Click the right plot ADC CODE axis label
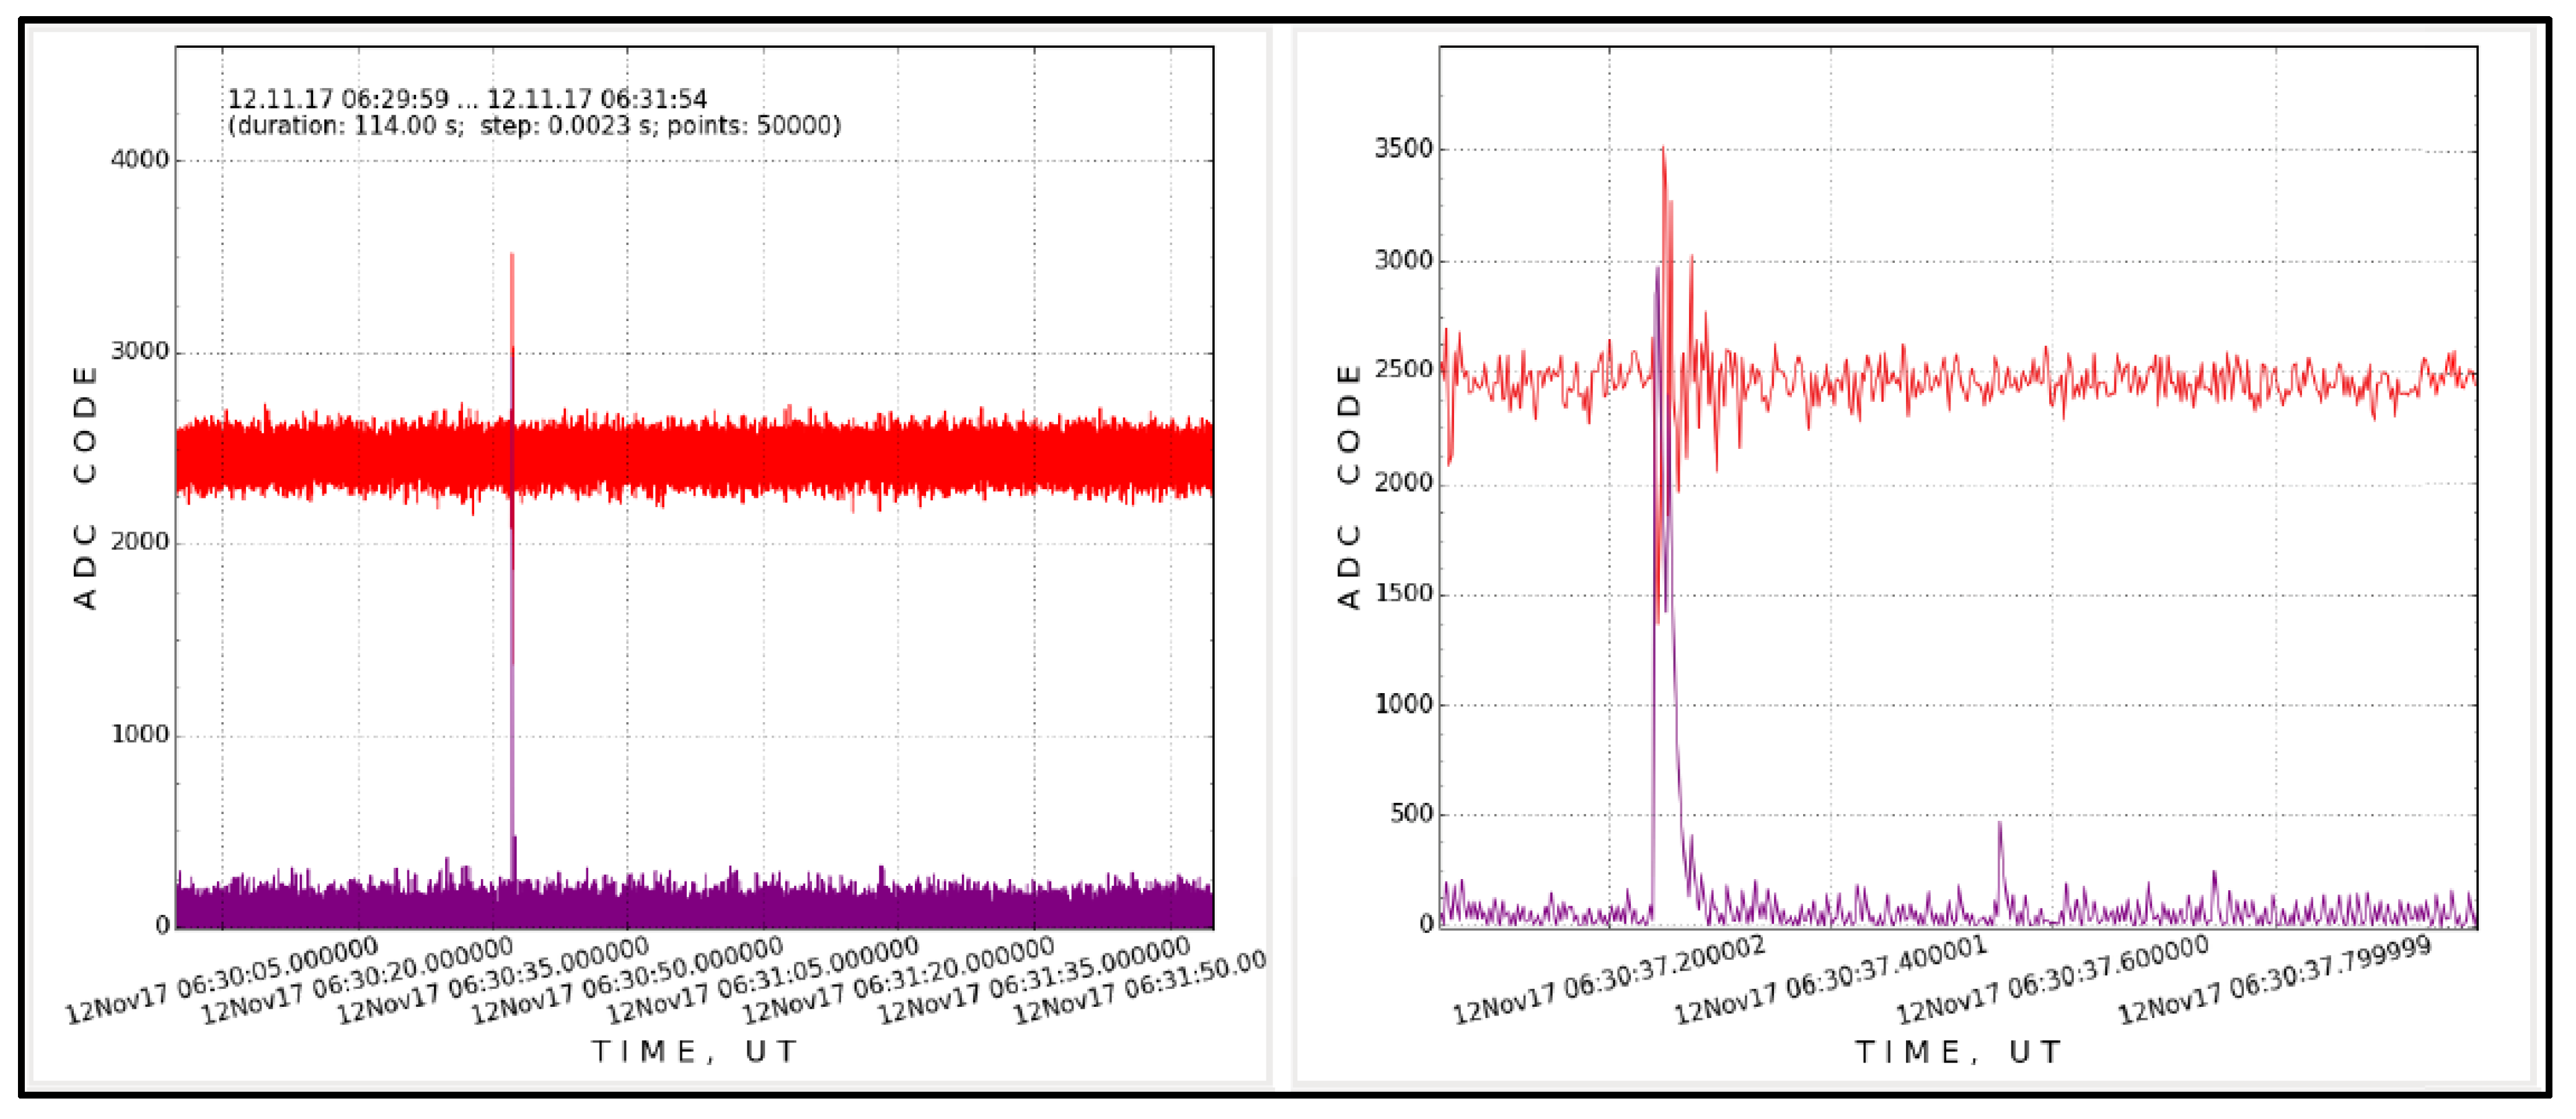 (x=1350, y=487)
